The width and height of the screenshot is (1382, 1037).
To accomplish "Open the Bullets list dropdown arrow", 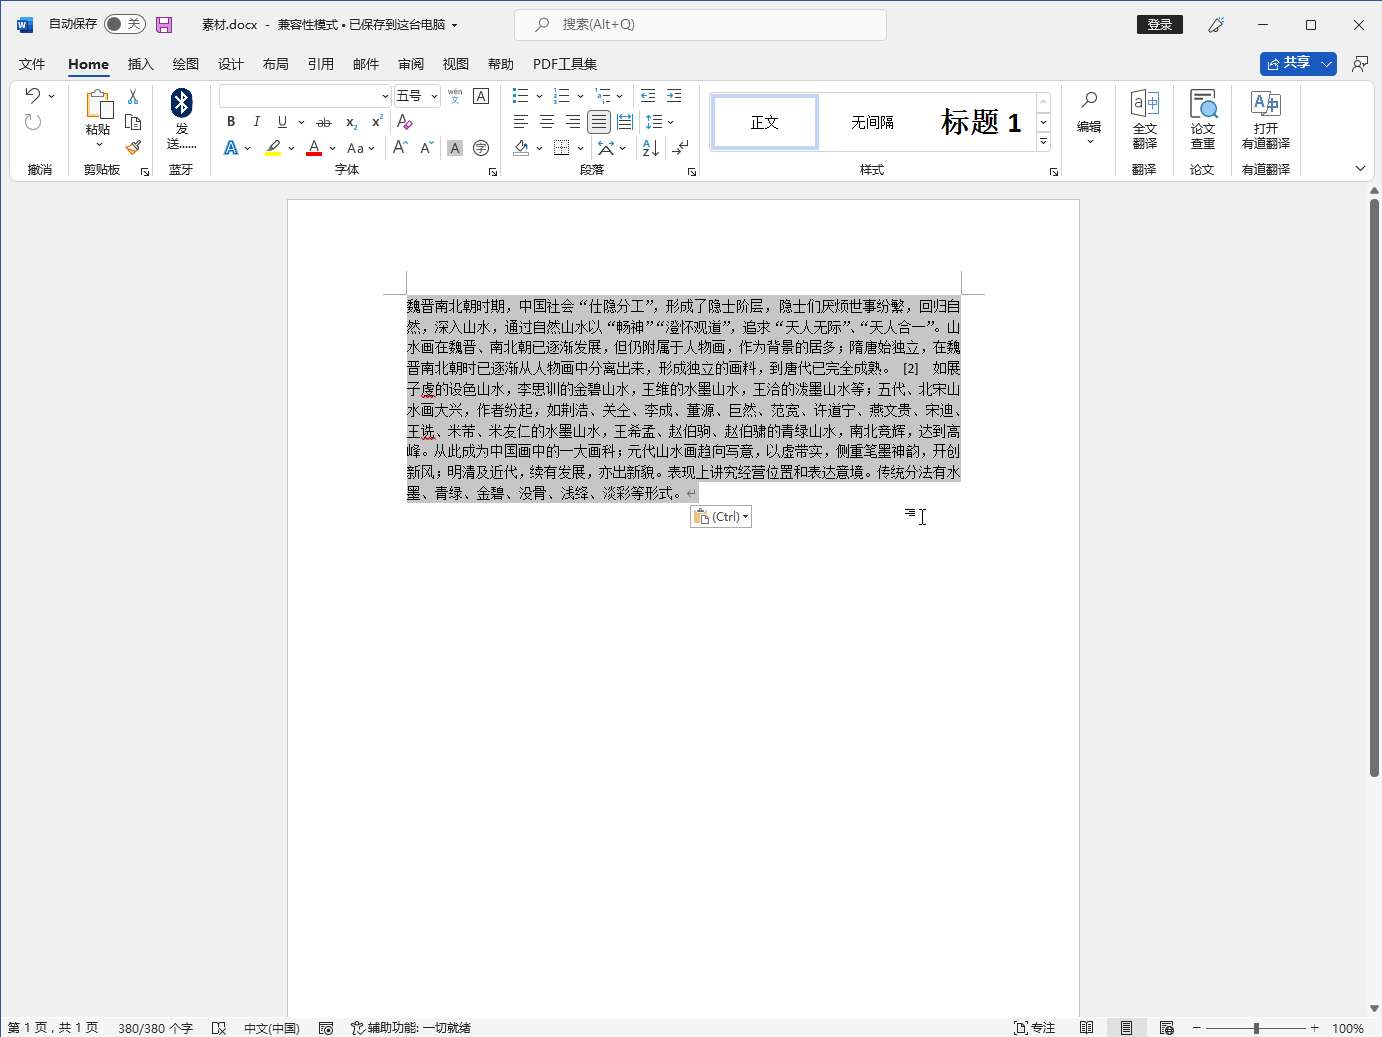I will tap(539, 96).
